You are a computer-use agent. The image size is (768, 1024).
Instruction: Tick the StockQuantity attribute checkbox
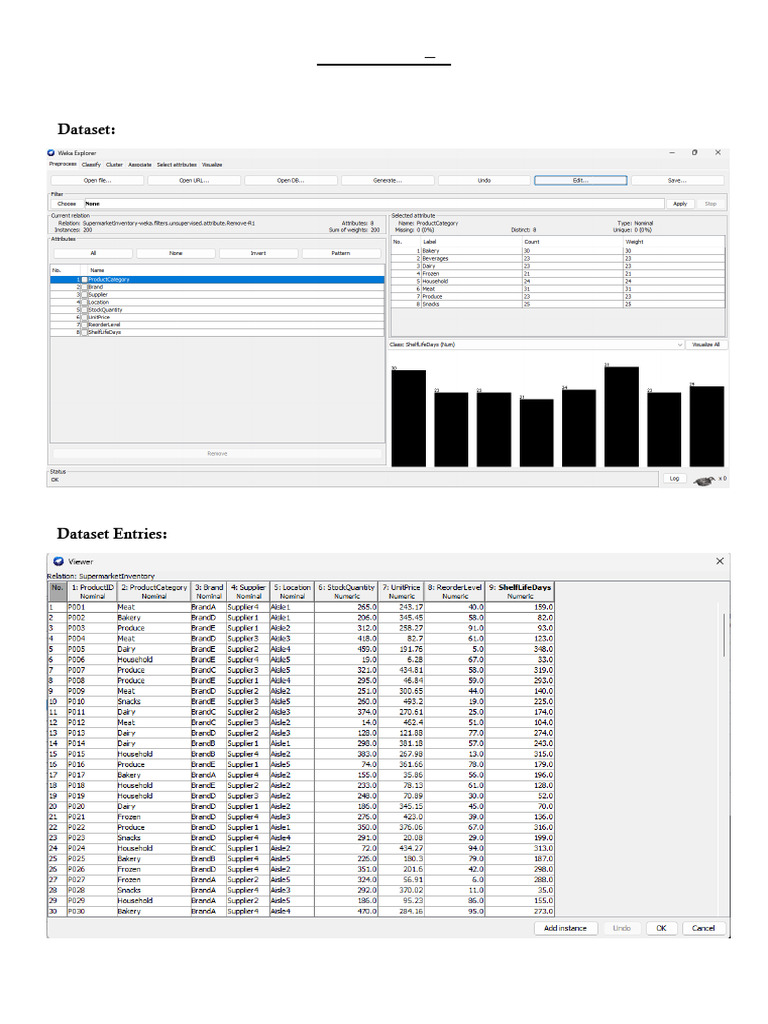click(84, 310)
